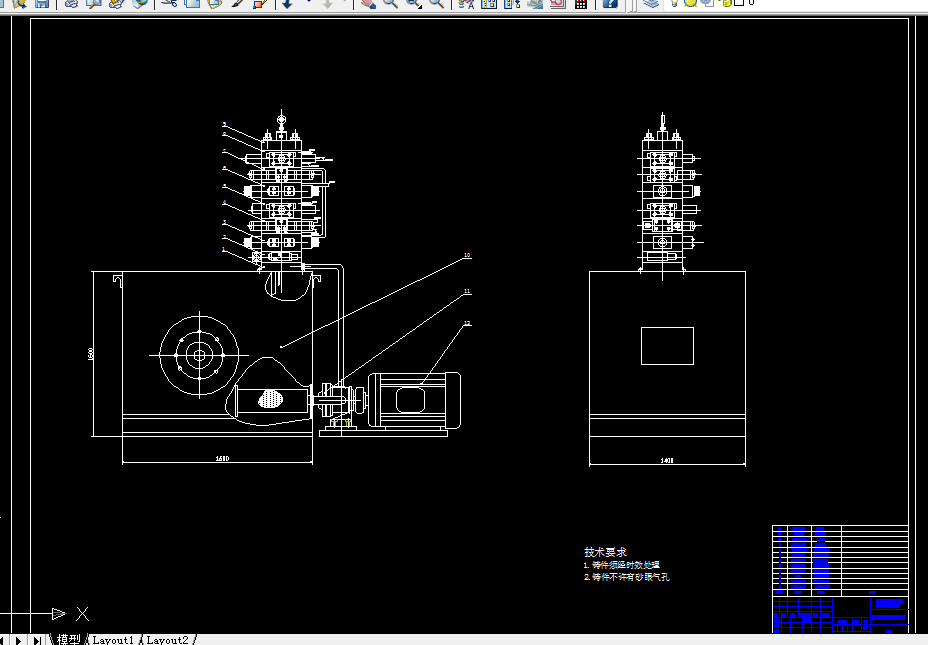Undo the last action with blue arrow

click(x=288, y=3)
